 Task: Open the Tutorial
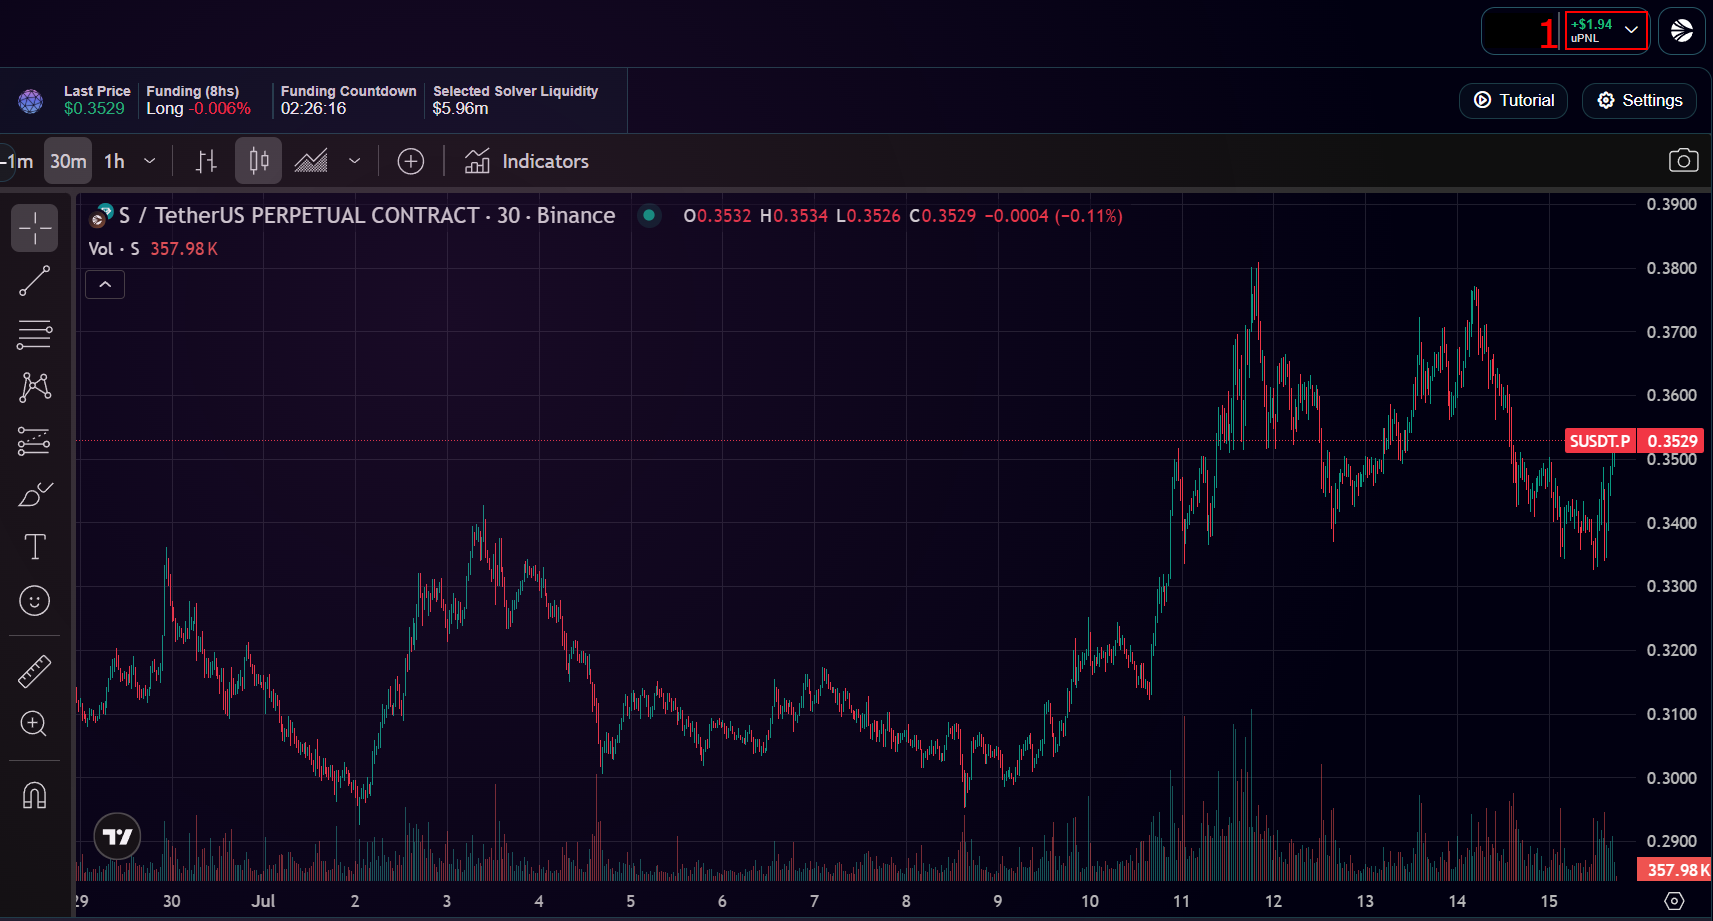[x=1513, y=100]
